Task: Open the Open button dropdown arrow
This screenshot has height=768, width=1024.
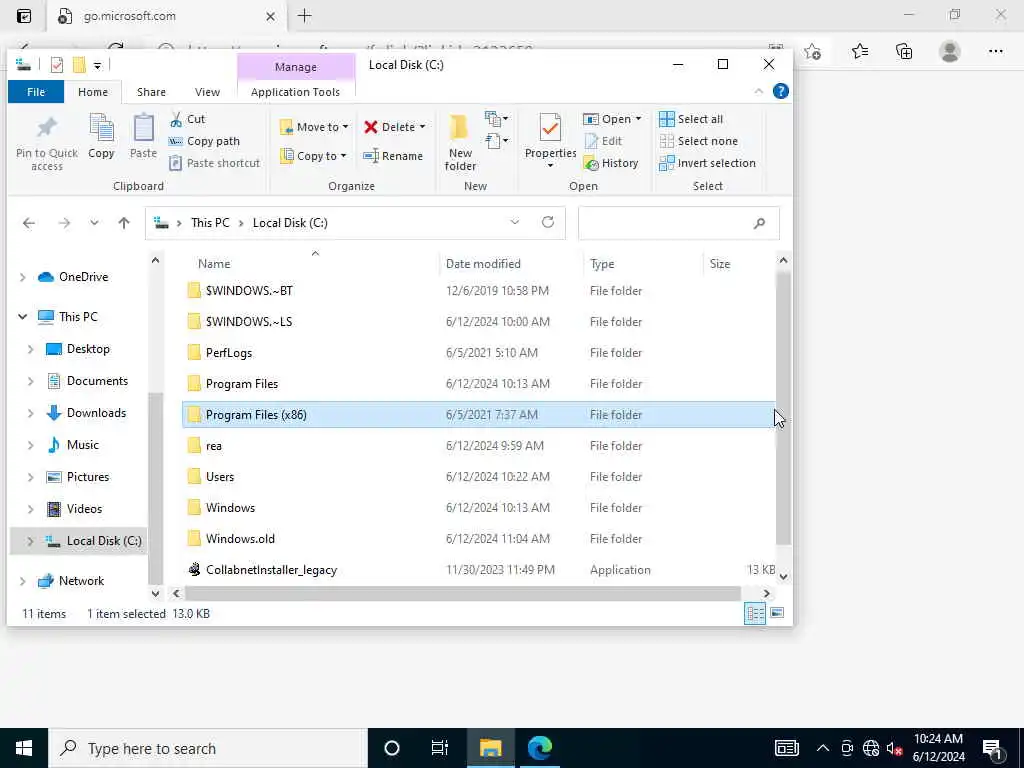Action: coord(638,119)
